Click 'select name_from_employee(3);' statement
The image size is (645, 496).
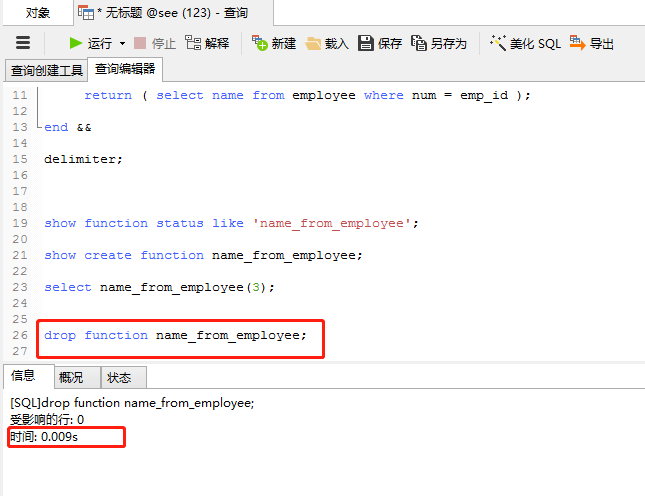pos(160,287)
